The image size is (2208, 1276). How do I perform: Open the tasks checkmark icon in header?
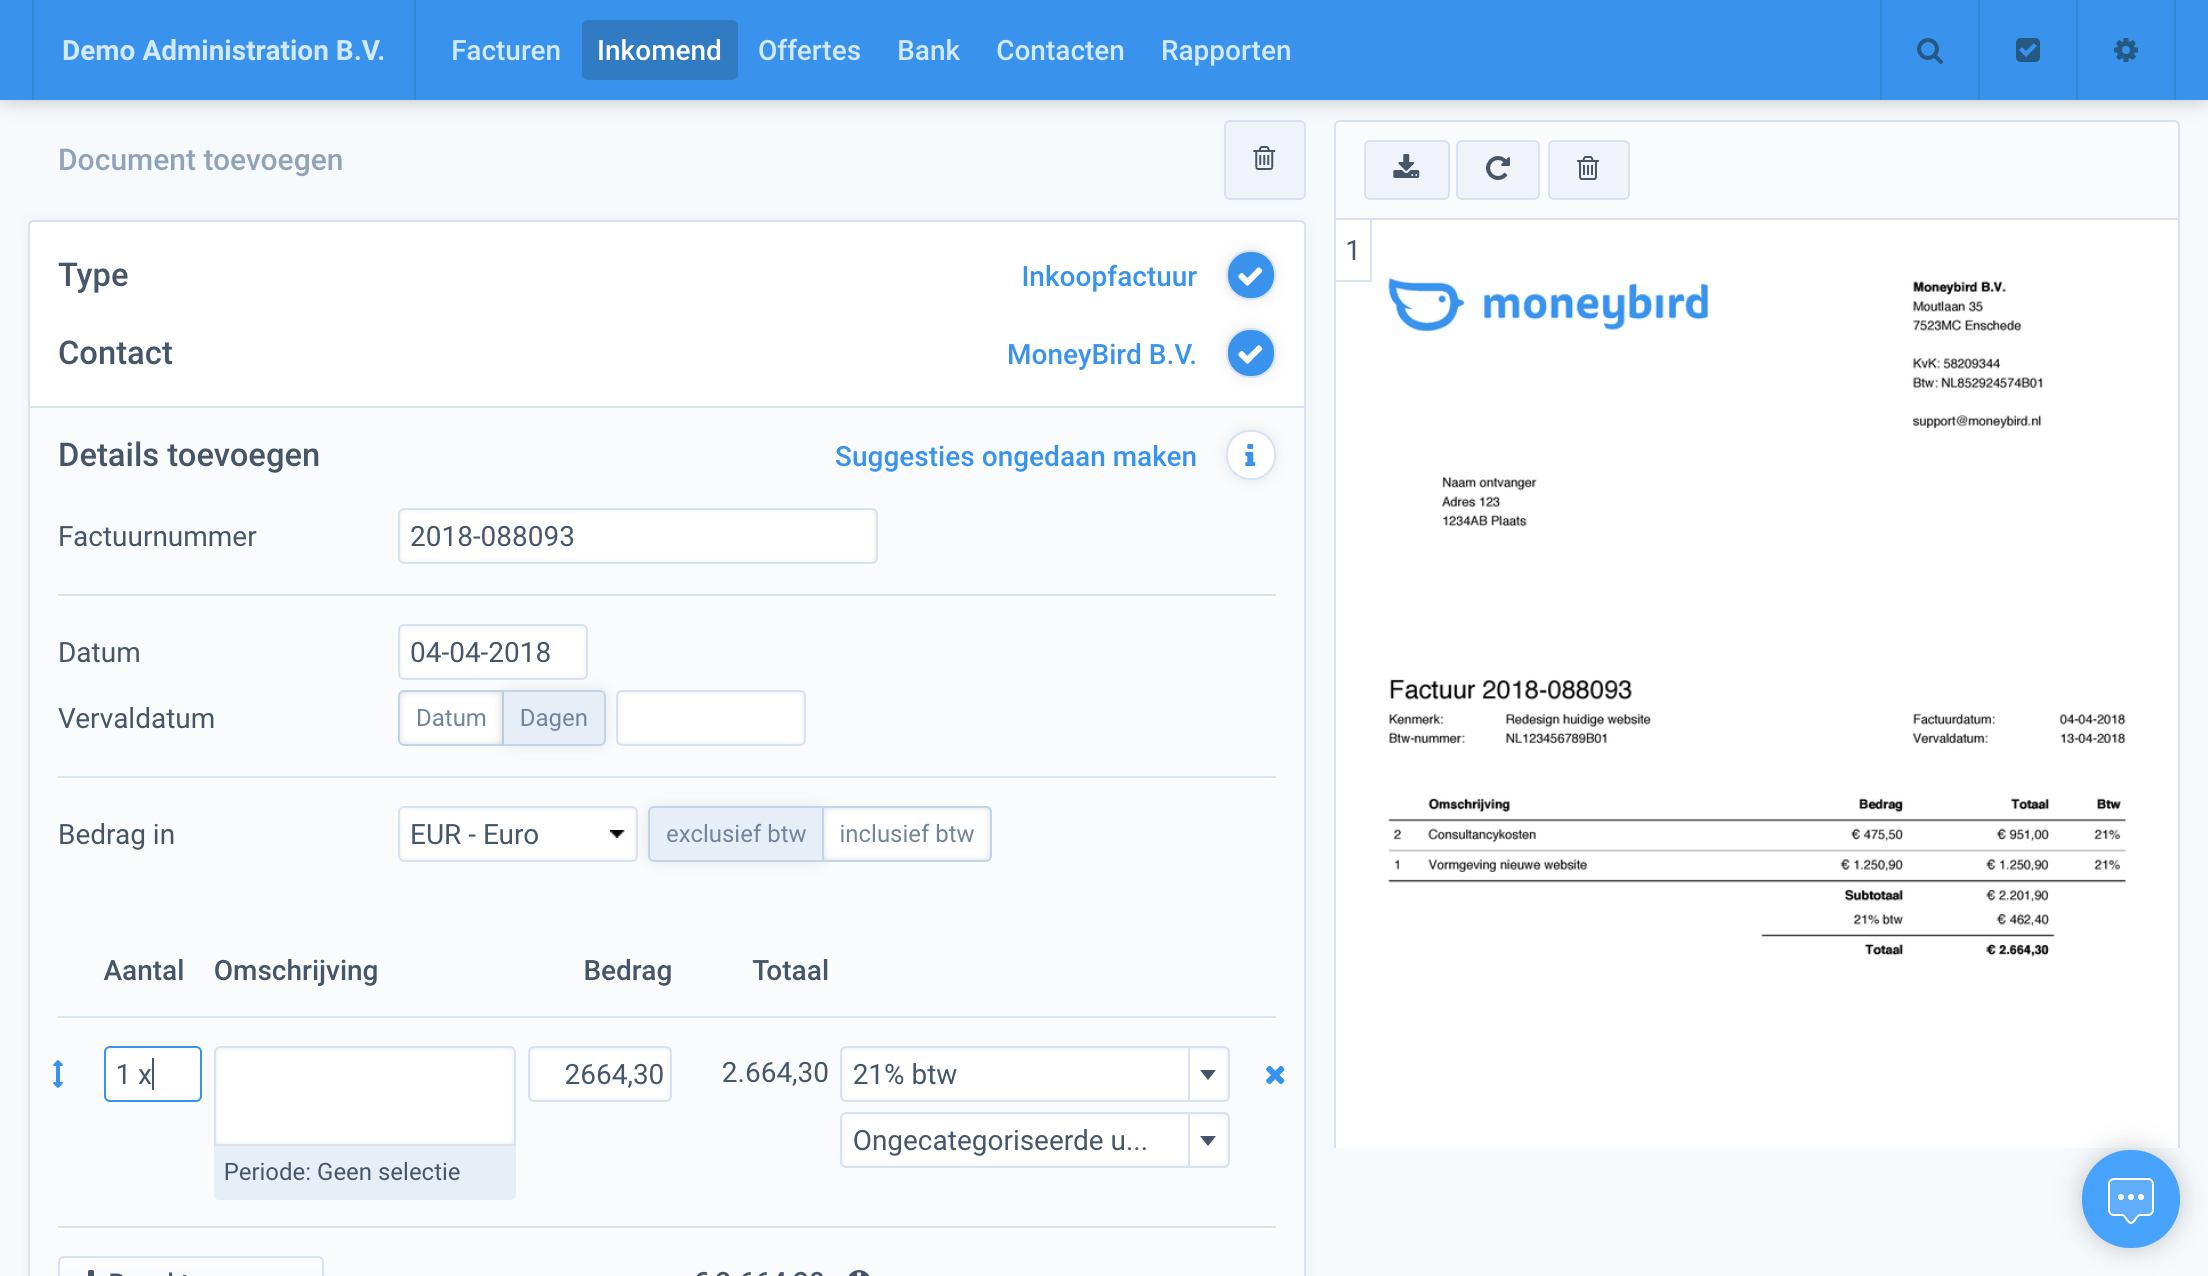[2027, 51]
